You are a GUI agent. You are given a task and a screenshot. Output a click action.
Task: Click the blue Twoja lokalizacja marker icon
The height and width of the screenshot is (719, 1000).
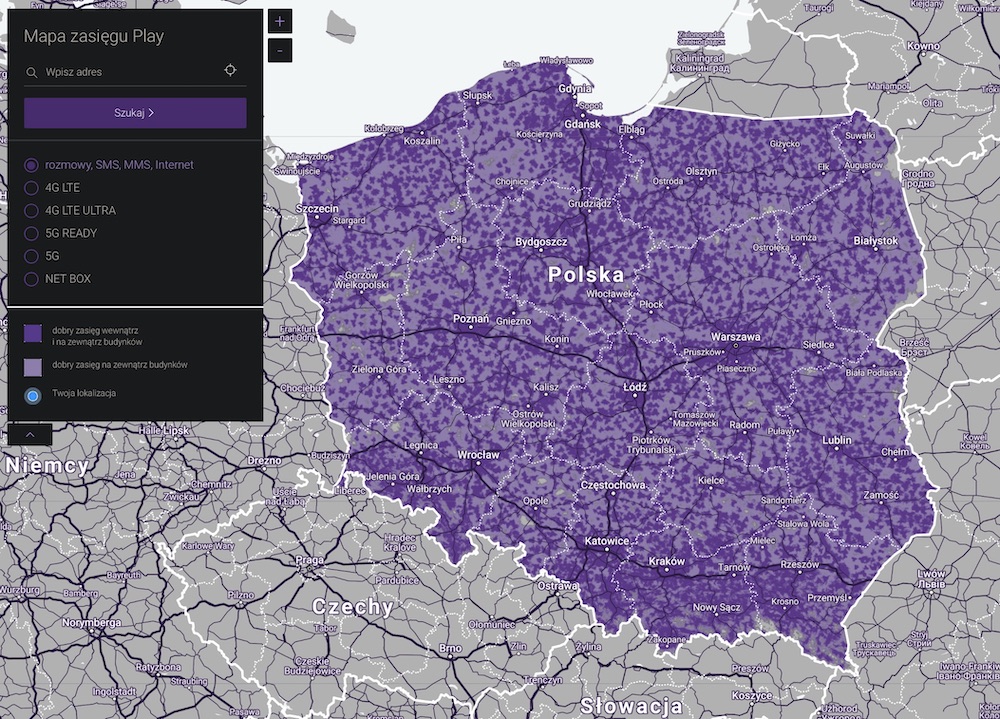[33, 396]
